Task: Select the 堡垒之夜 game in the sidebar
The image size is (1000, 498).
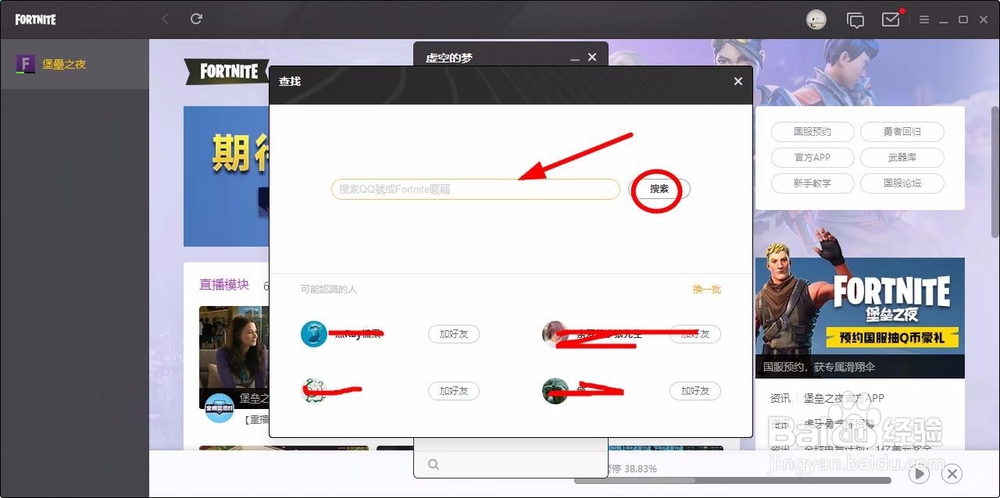Action: [x=75, y=64]
